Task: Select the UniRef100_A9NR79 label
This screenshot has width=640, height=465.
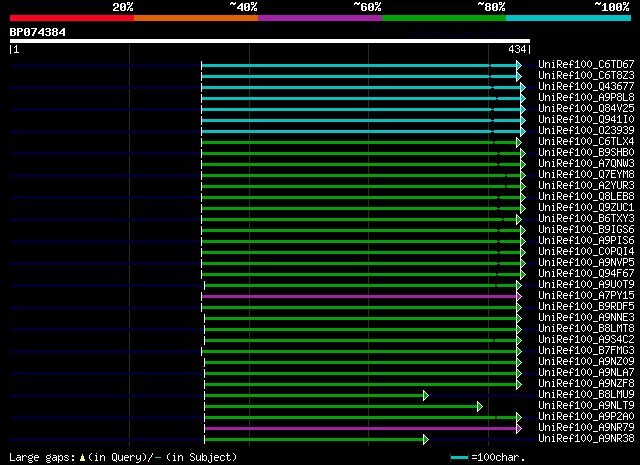Action: [x=586, y=428]
